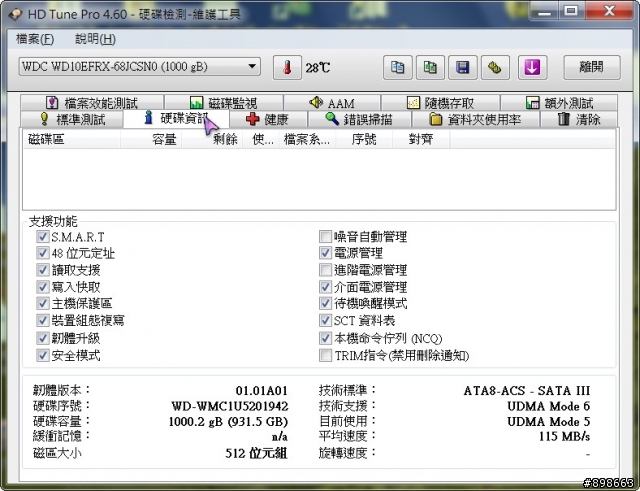This screenshot has height=491, width=640.
Task: Click the 115 MB/s average speed value
Action: 564,436
